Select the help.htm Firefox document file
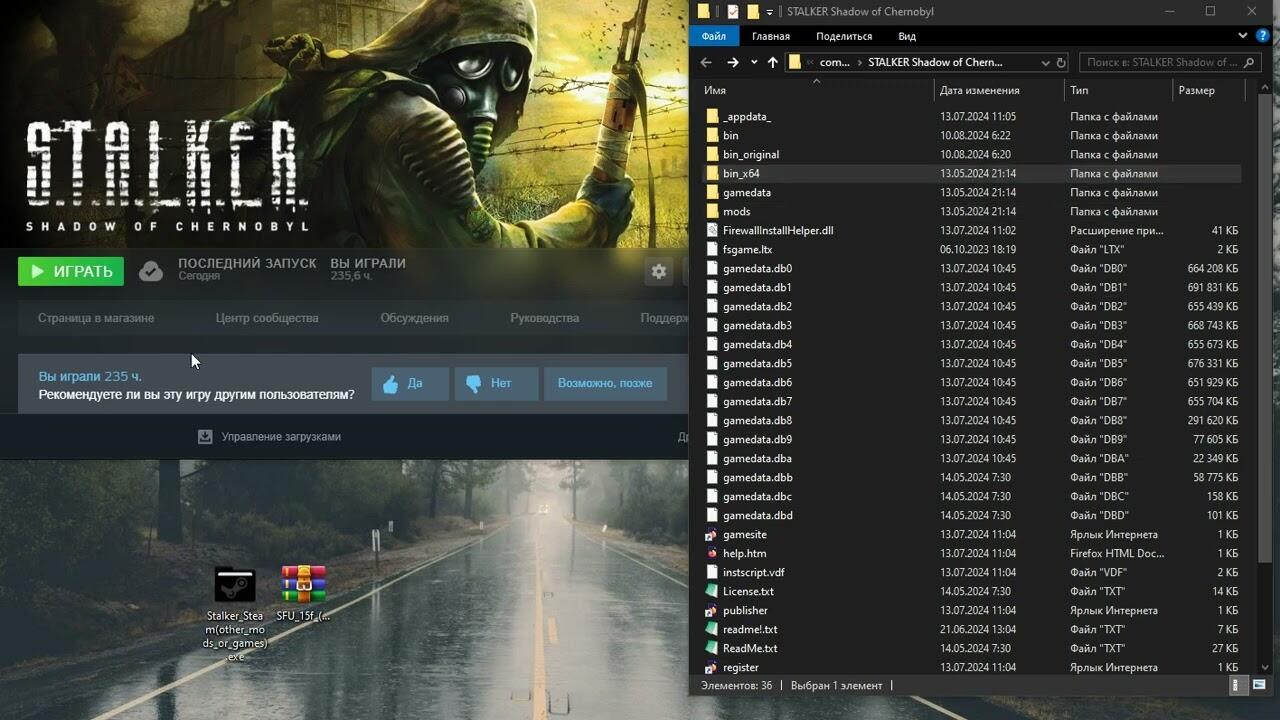Viewport: 1280px width, 720px height. [x=744, y=553]
